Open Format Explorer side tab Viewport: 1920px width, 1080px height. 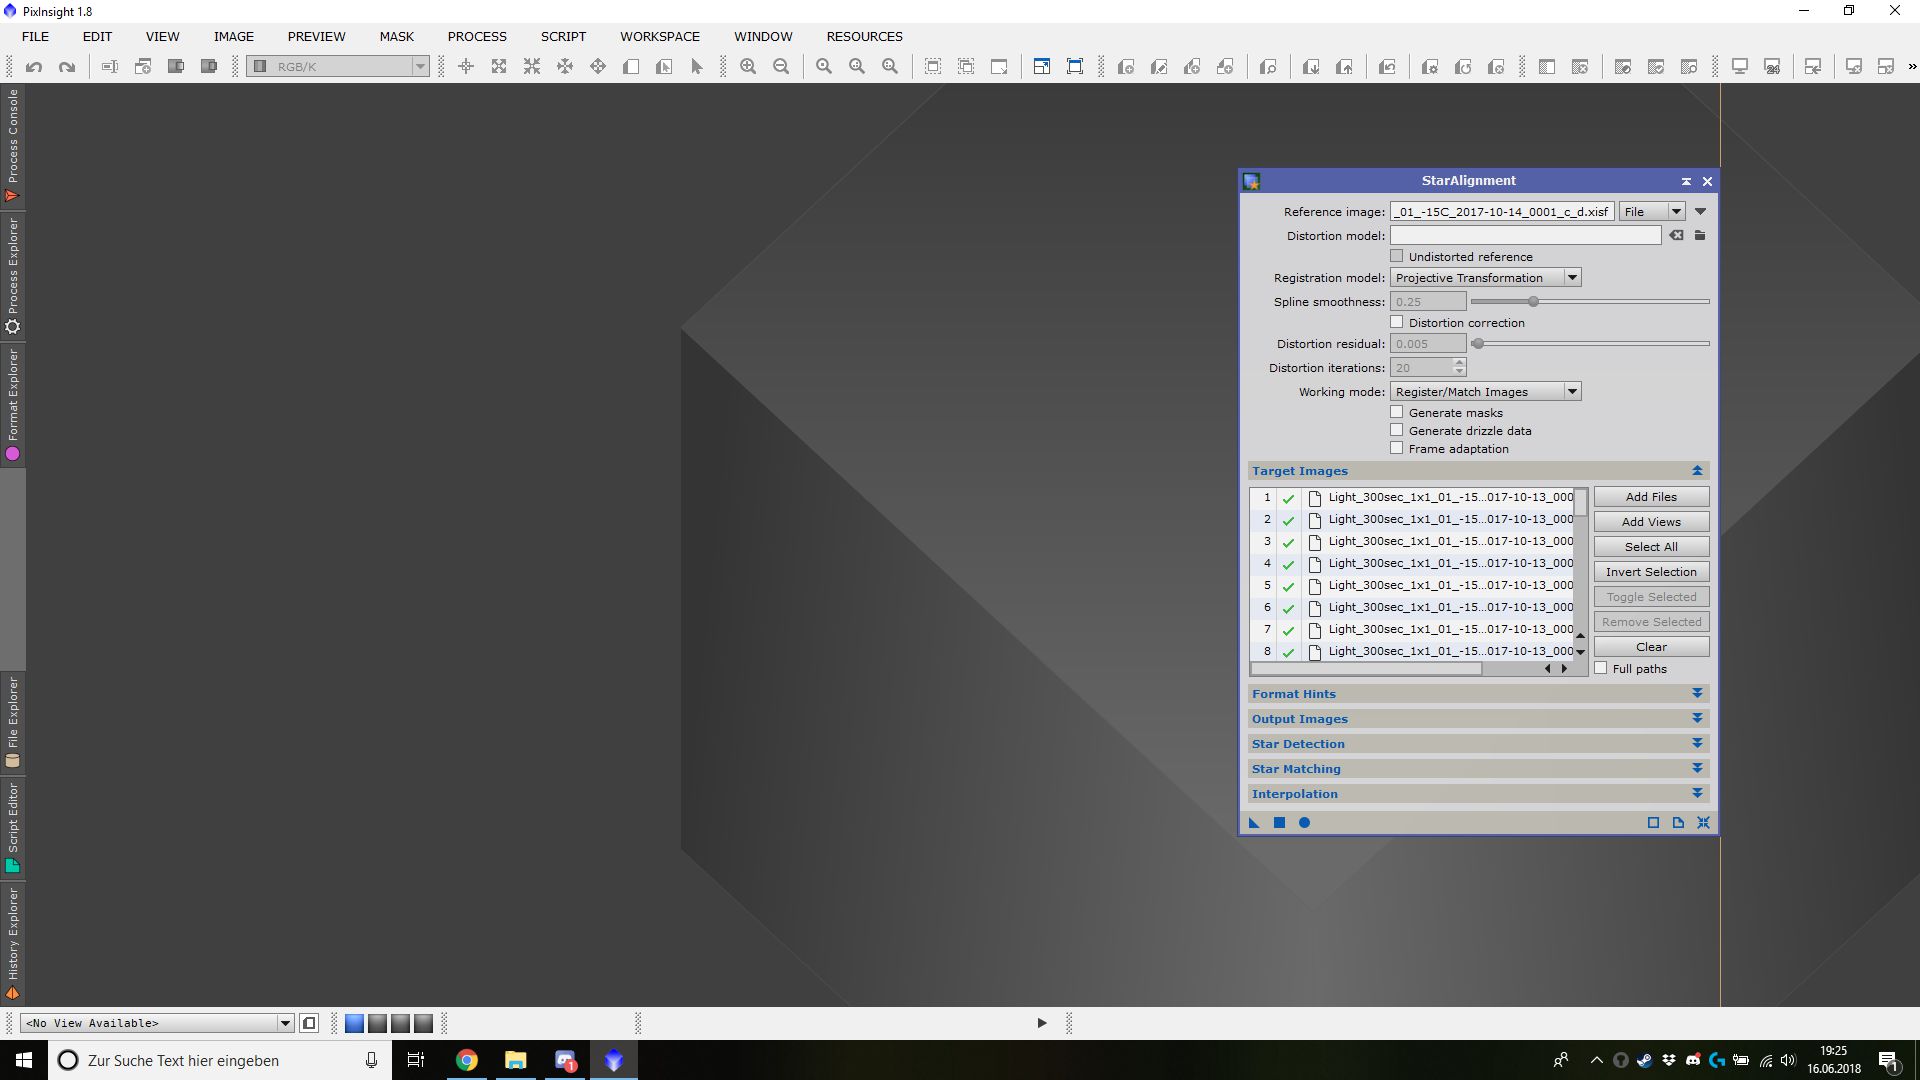point(13,405)
